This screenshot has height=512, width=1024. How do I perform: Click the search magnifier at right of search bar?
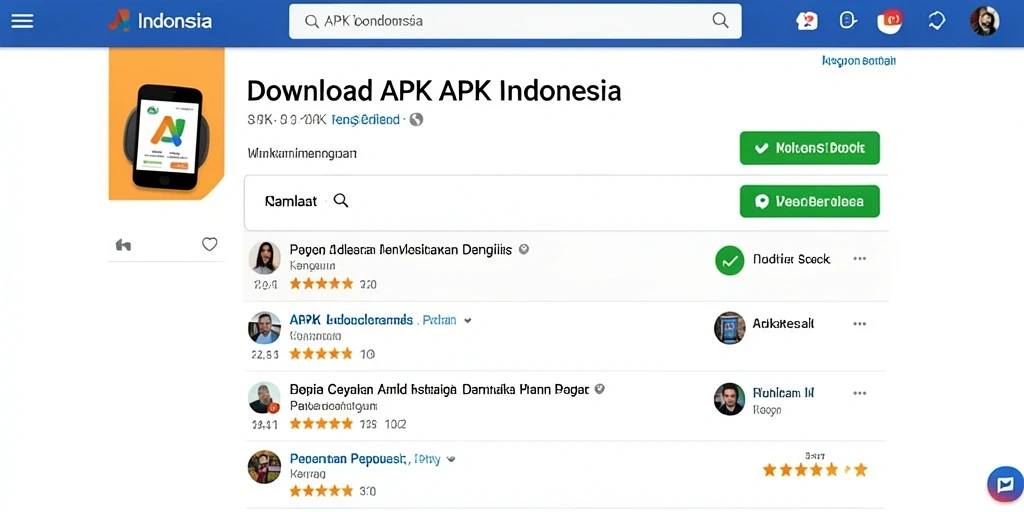click(720, 20)
